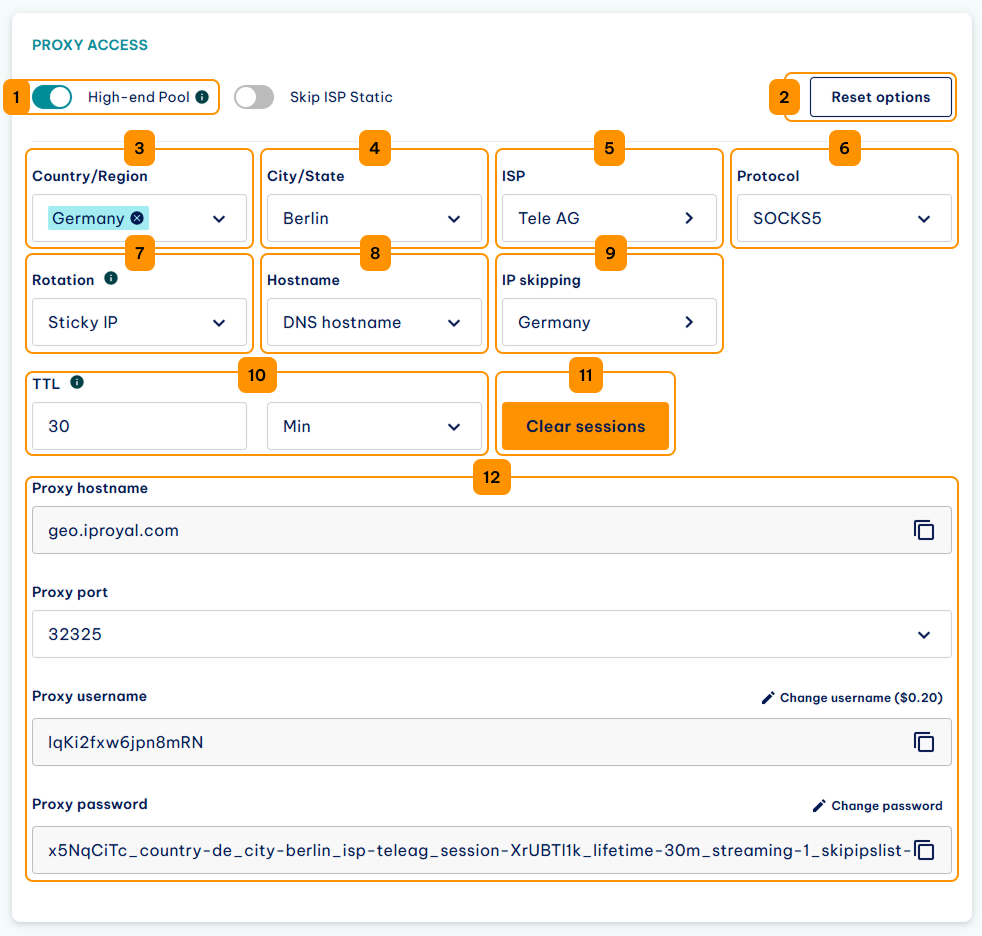
Task: Open the Rotation info icon
Action: [x=111, y=278]
